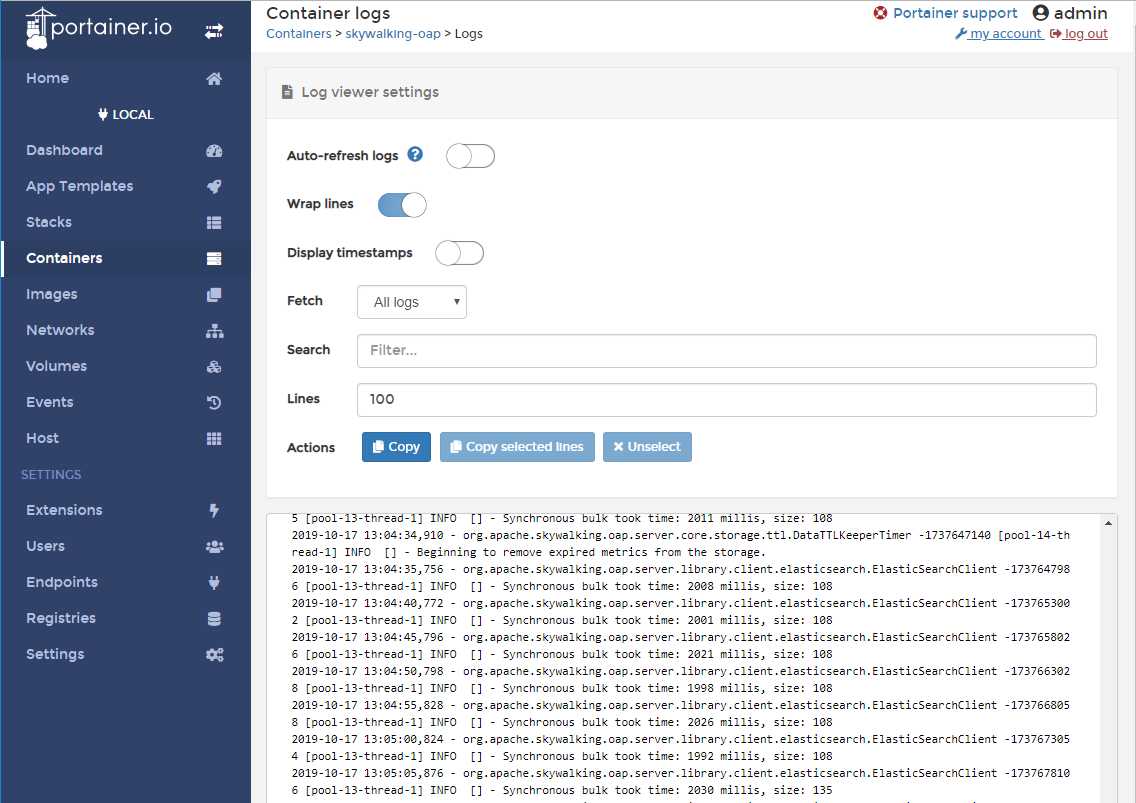Open Users in the sidebar
Screen dimensions: 1136x803
(x=125, y=546)
